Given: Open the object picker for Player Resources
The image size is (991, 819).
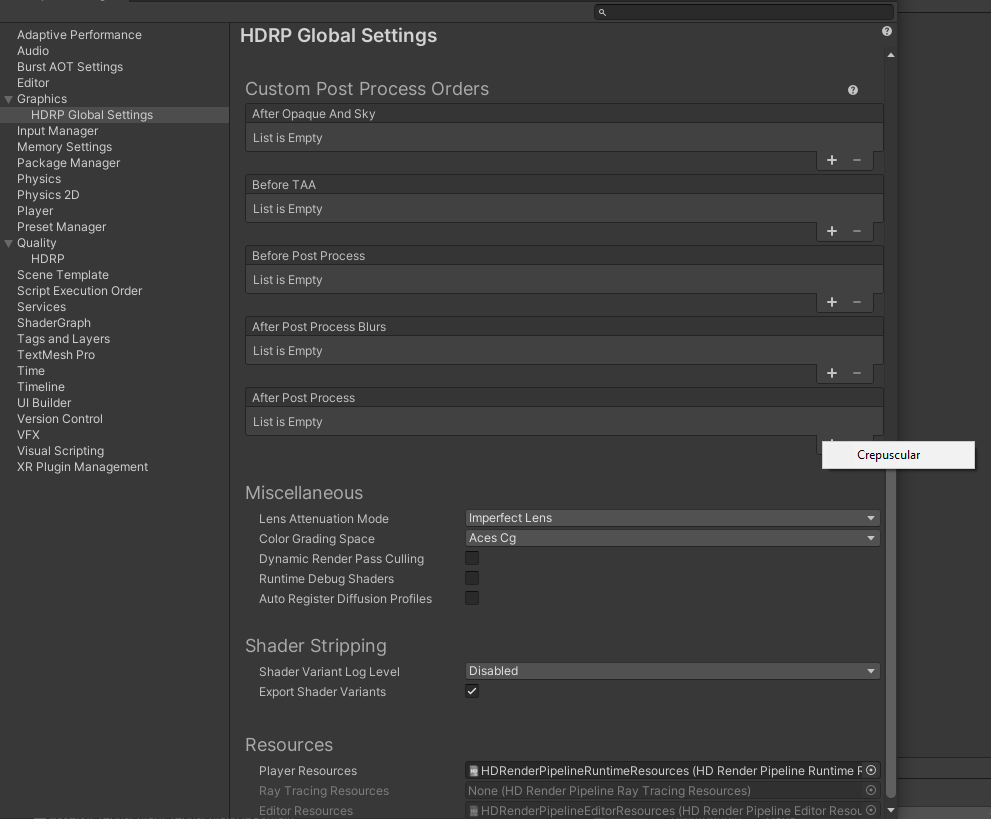Looking at the screenshot, I should pyautogui.click(x=870, y=770).
